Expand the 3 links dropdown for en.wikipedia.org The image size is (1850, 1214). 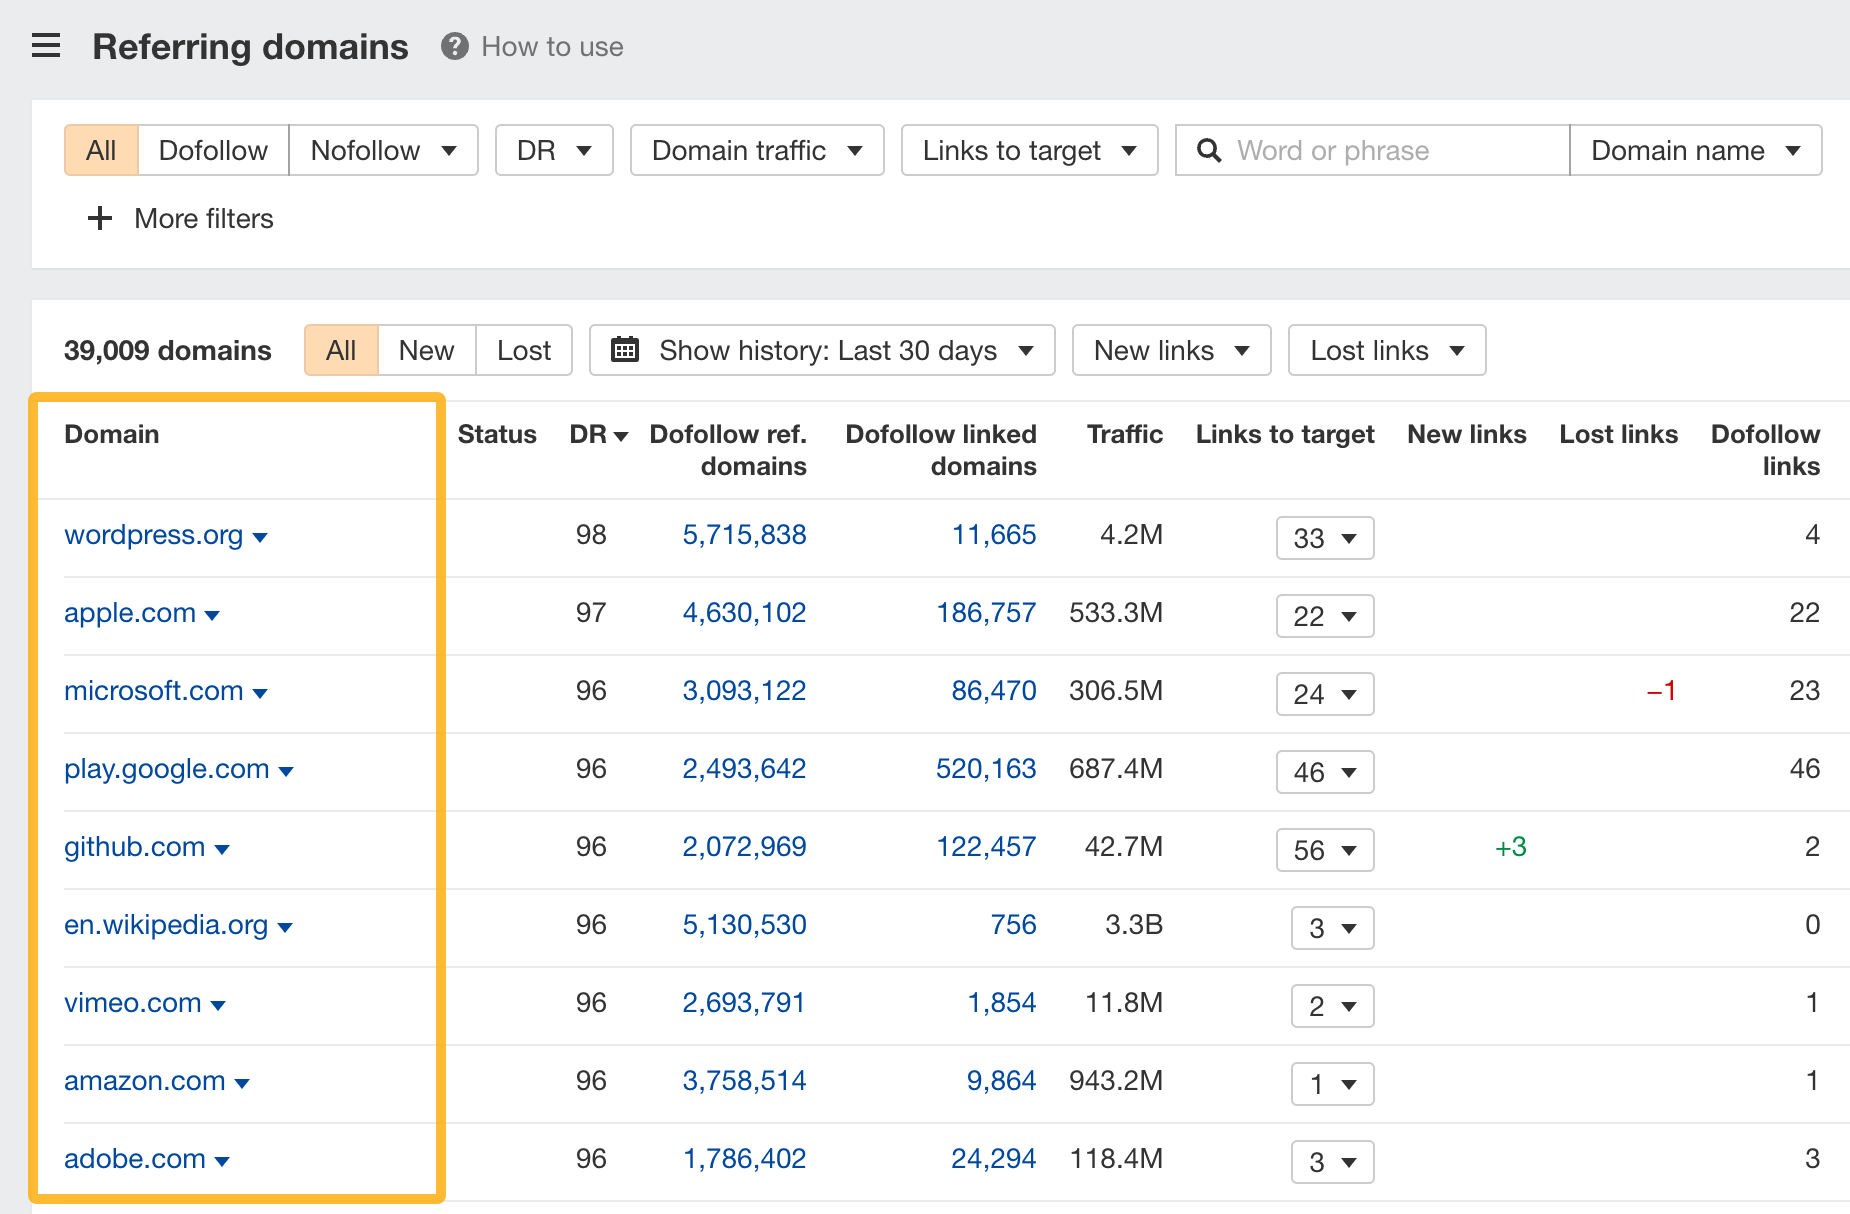click(x=1333, y=928)
